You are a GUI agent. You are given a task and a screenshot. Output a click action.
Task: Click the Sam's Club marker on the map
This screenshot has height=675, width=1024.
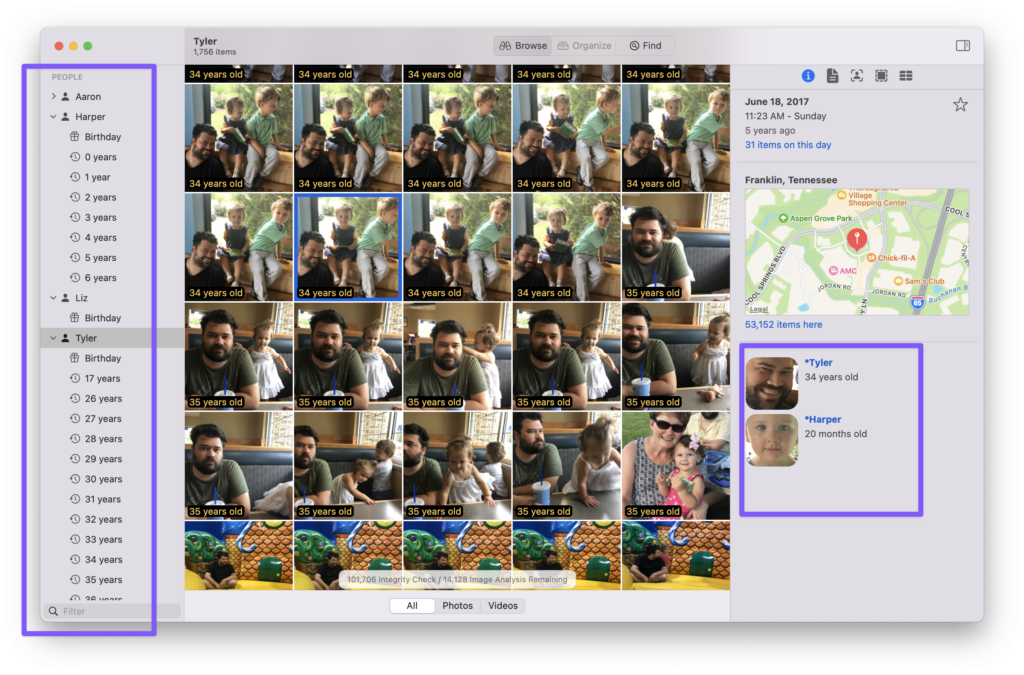coord(898,281)
